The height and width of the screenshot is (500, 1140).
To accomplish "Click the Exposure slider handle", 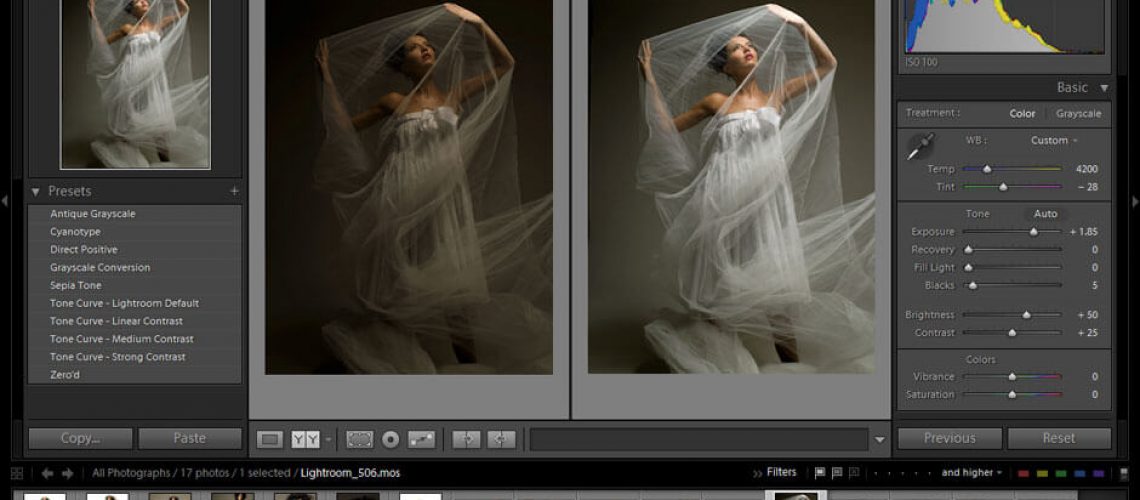I will pyautogui.click(x=1033, y=232).
